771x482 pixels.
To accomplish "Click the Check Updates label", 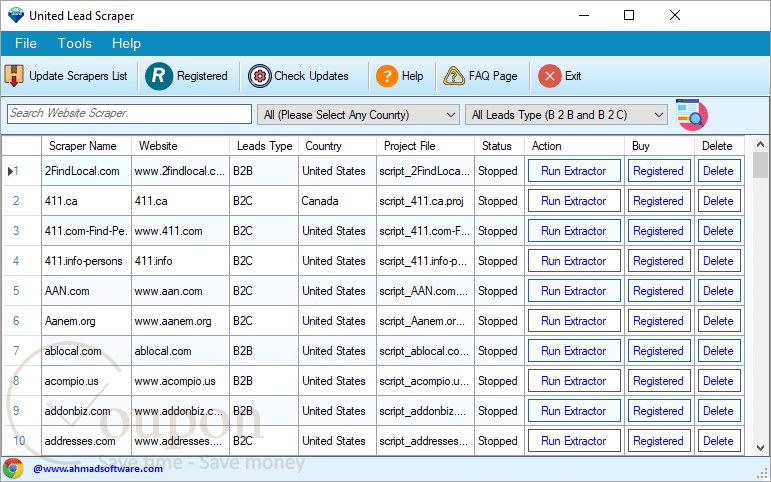I will pyautogui.click(x=311, y=76).
